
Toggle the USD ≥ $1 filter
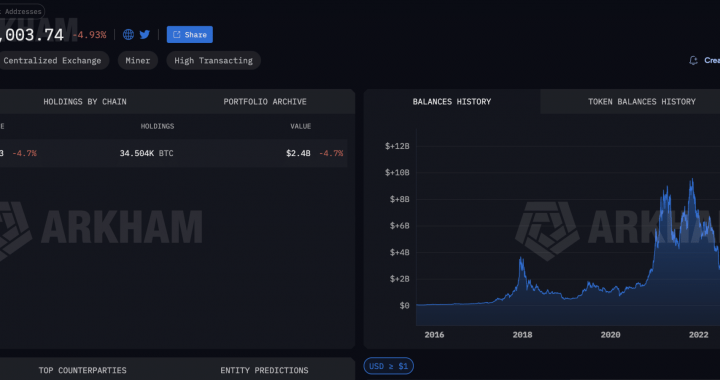point(388,366)
